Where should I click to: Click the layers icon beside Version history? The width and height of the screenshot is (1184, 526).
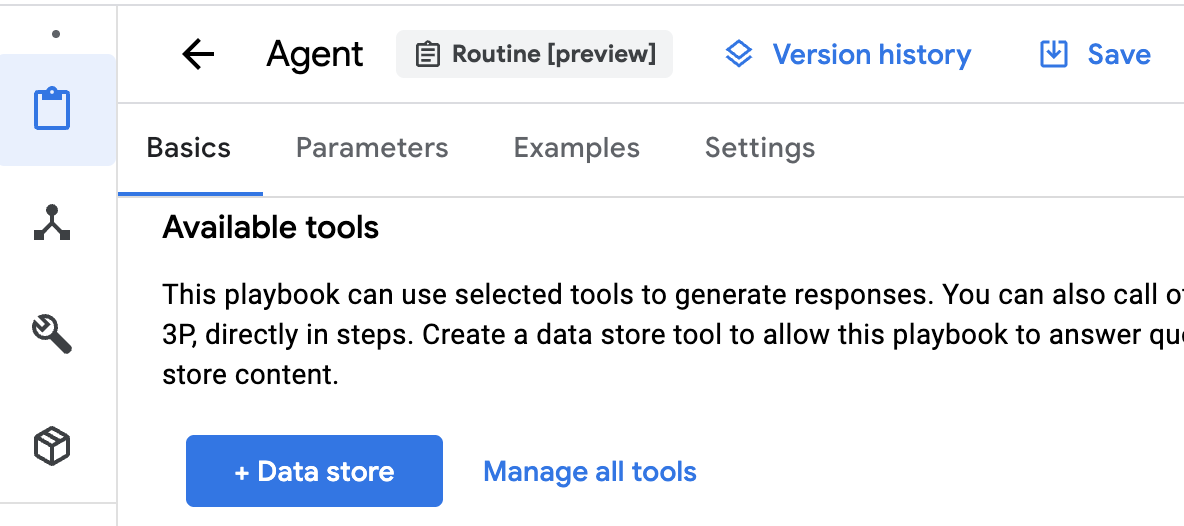738,54
